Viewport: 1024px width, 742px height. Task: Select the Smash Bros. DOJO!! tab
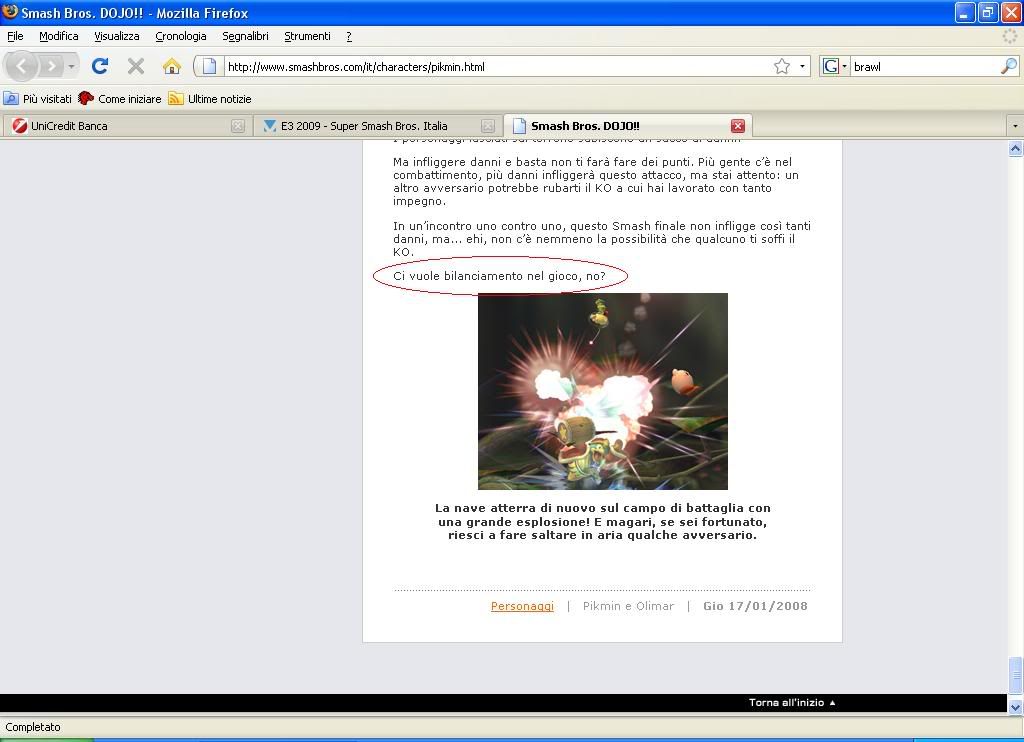[628, 125]
